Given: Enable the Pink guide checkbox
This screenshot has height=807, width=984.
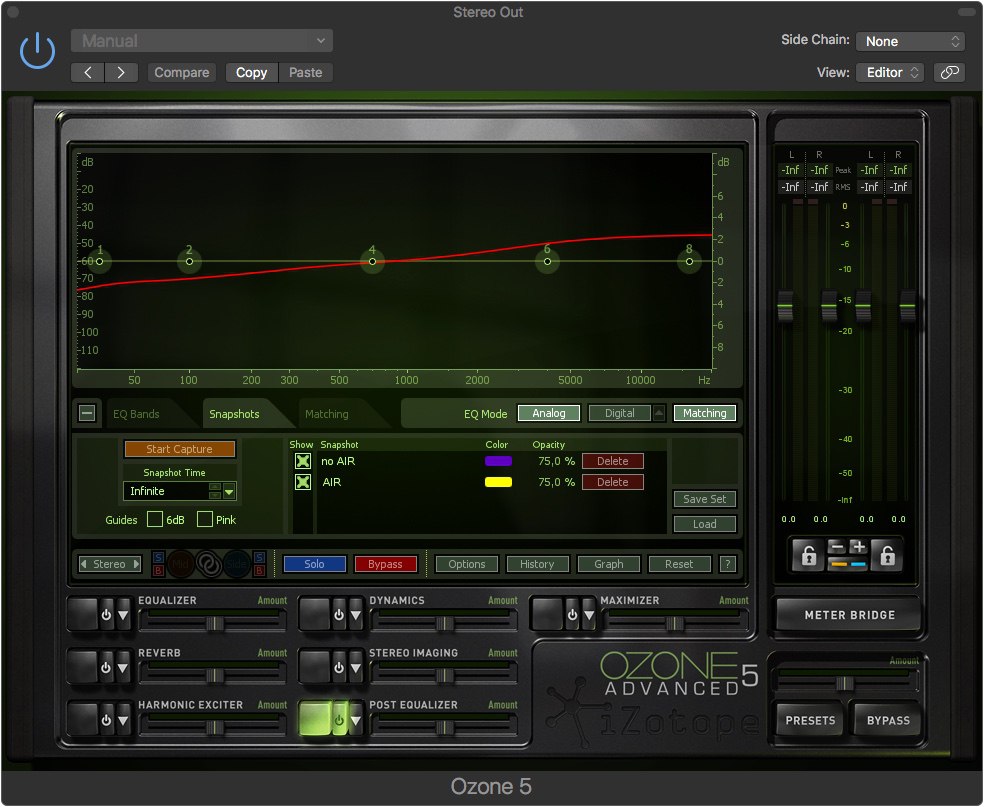Looking at the screenshot, I should point(205,519).
